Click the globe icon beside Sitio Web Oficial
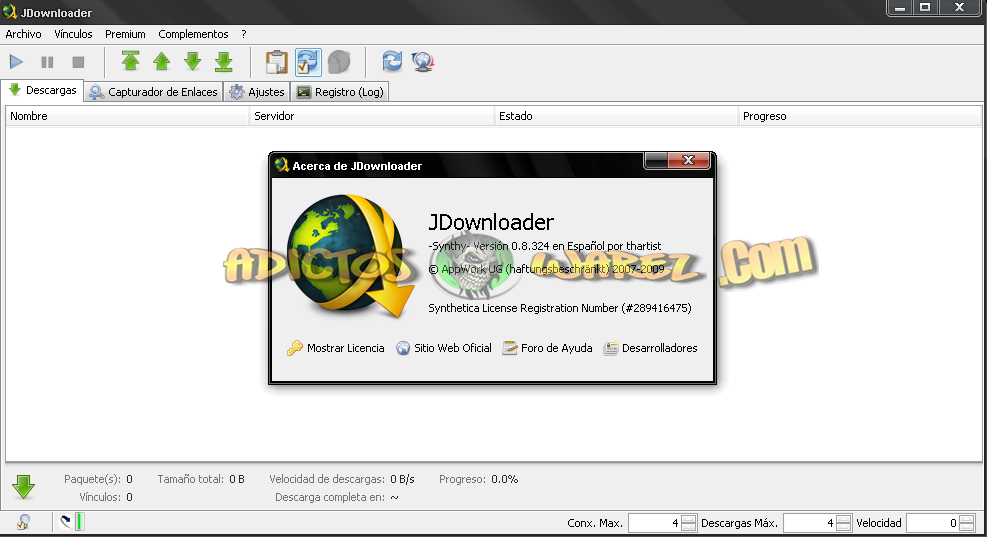The height and width of the screenshot is (537, 987). tap(403, 348)
